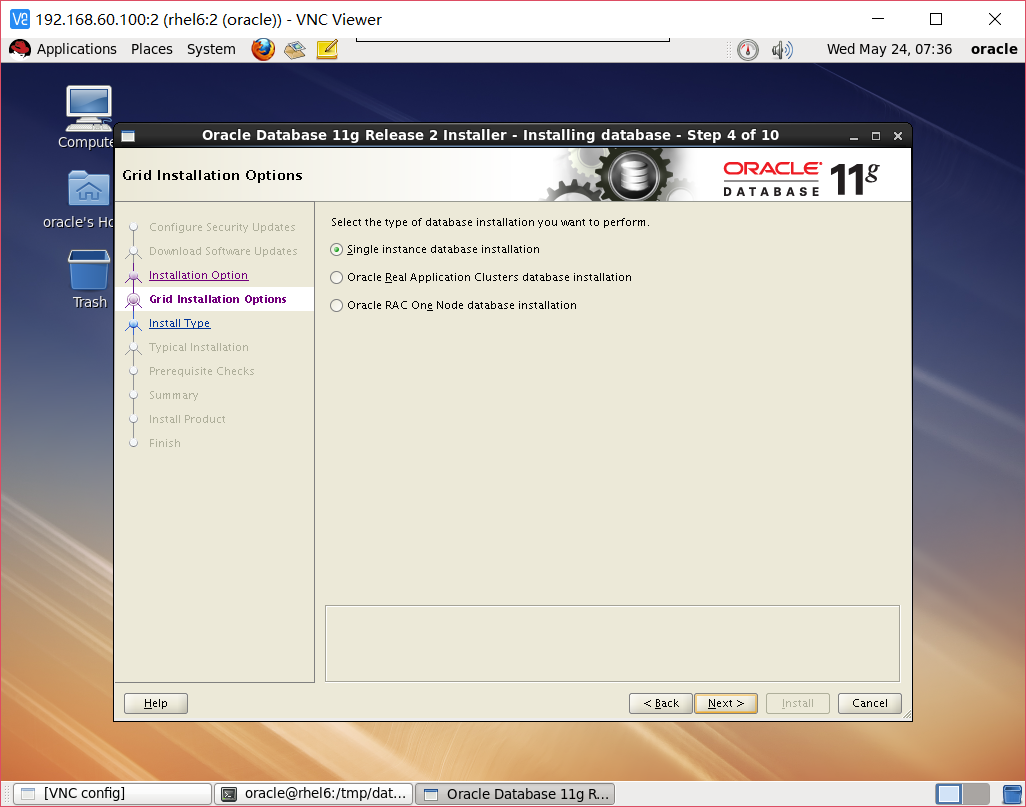1026x807 pixels.
Task: Select Oracle RAC One Node database installation
Action: coord(336,305)
